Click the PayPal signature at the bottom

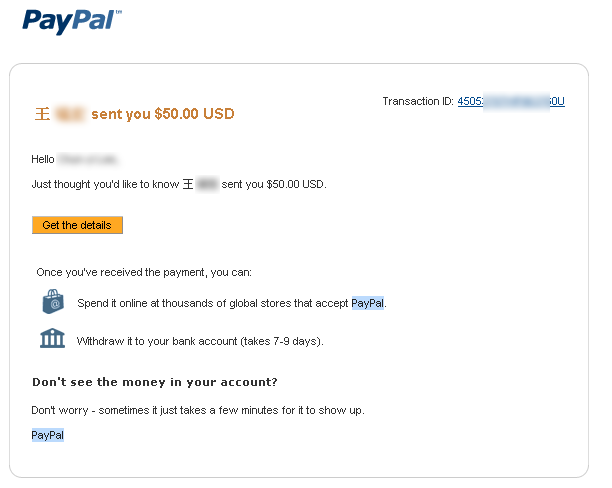tap(48, 435)
